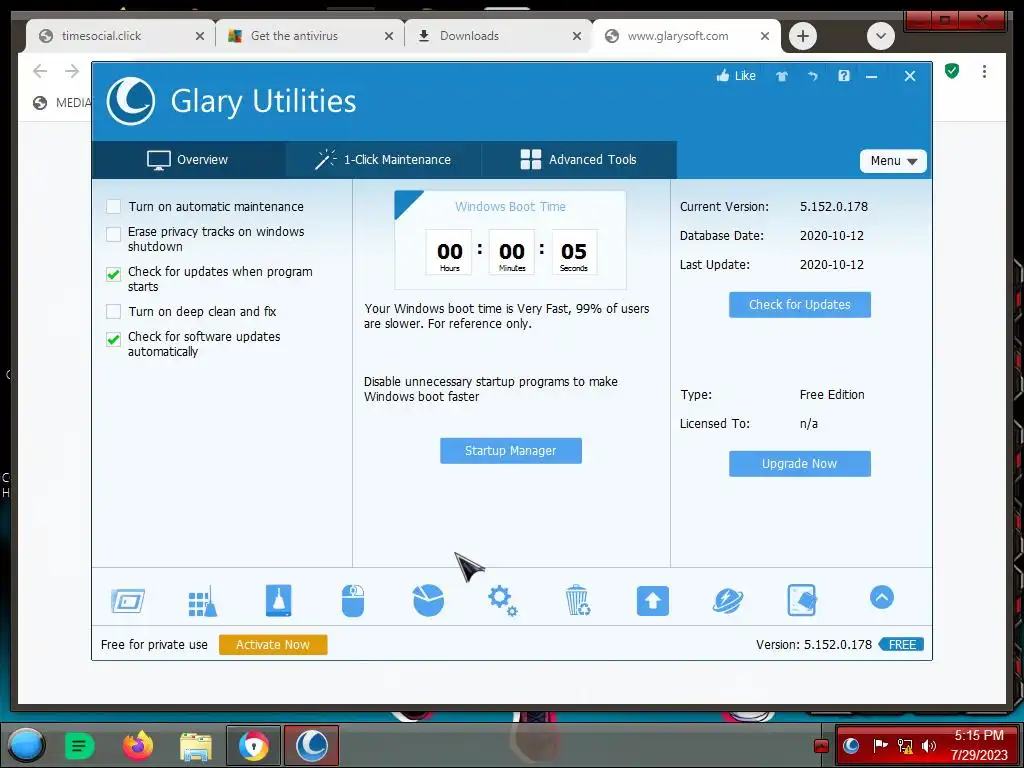
Task: Open the File Shredder tool icon
Action: (802, 600)
